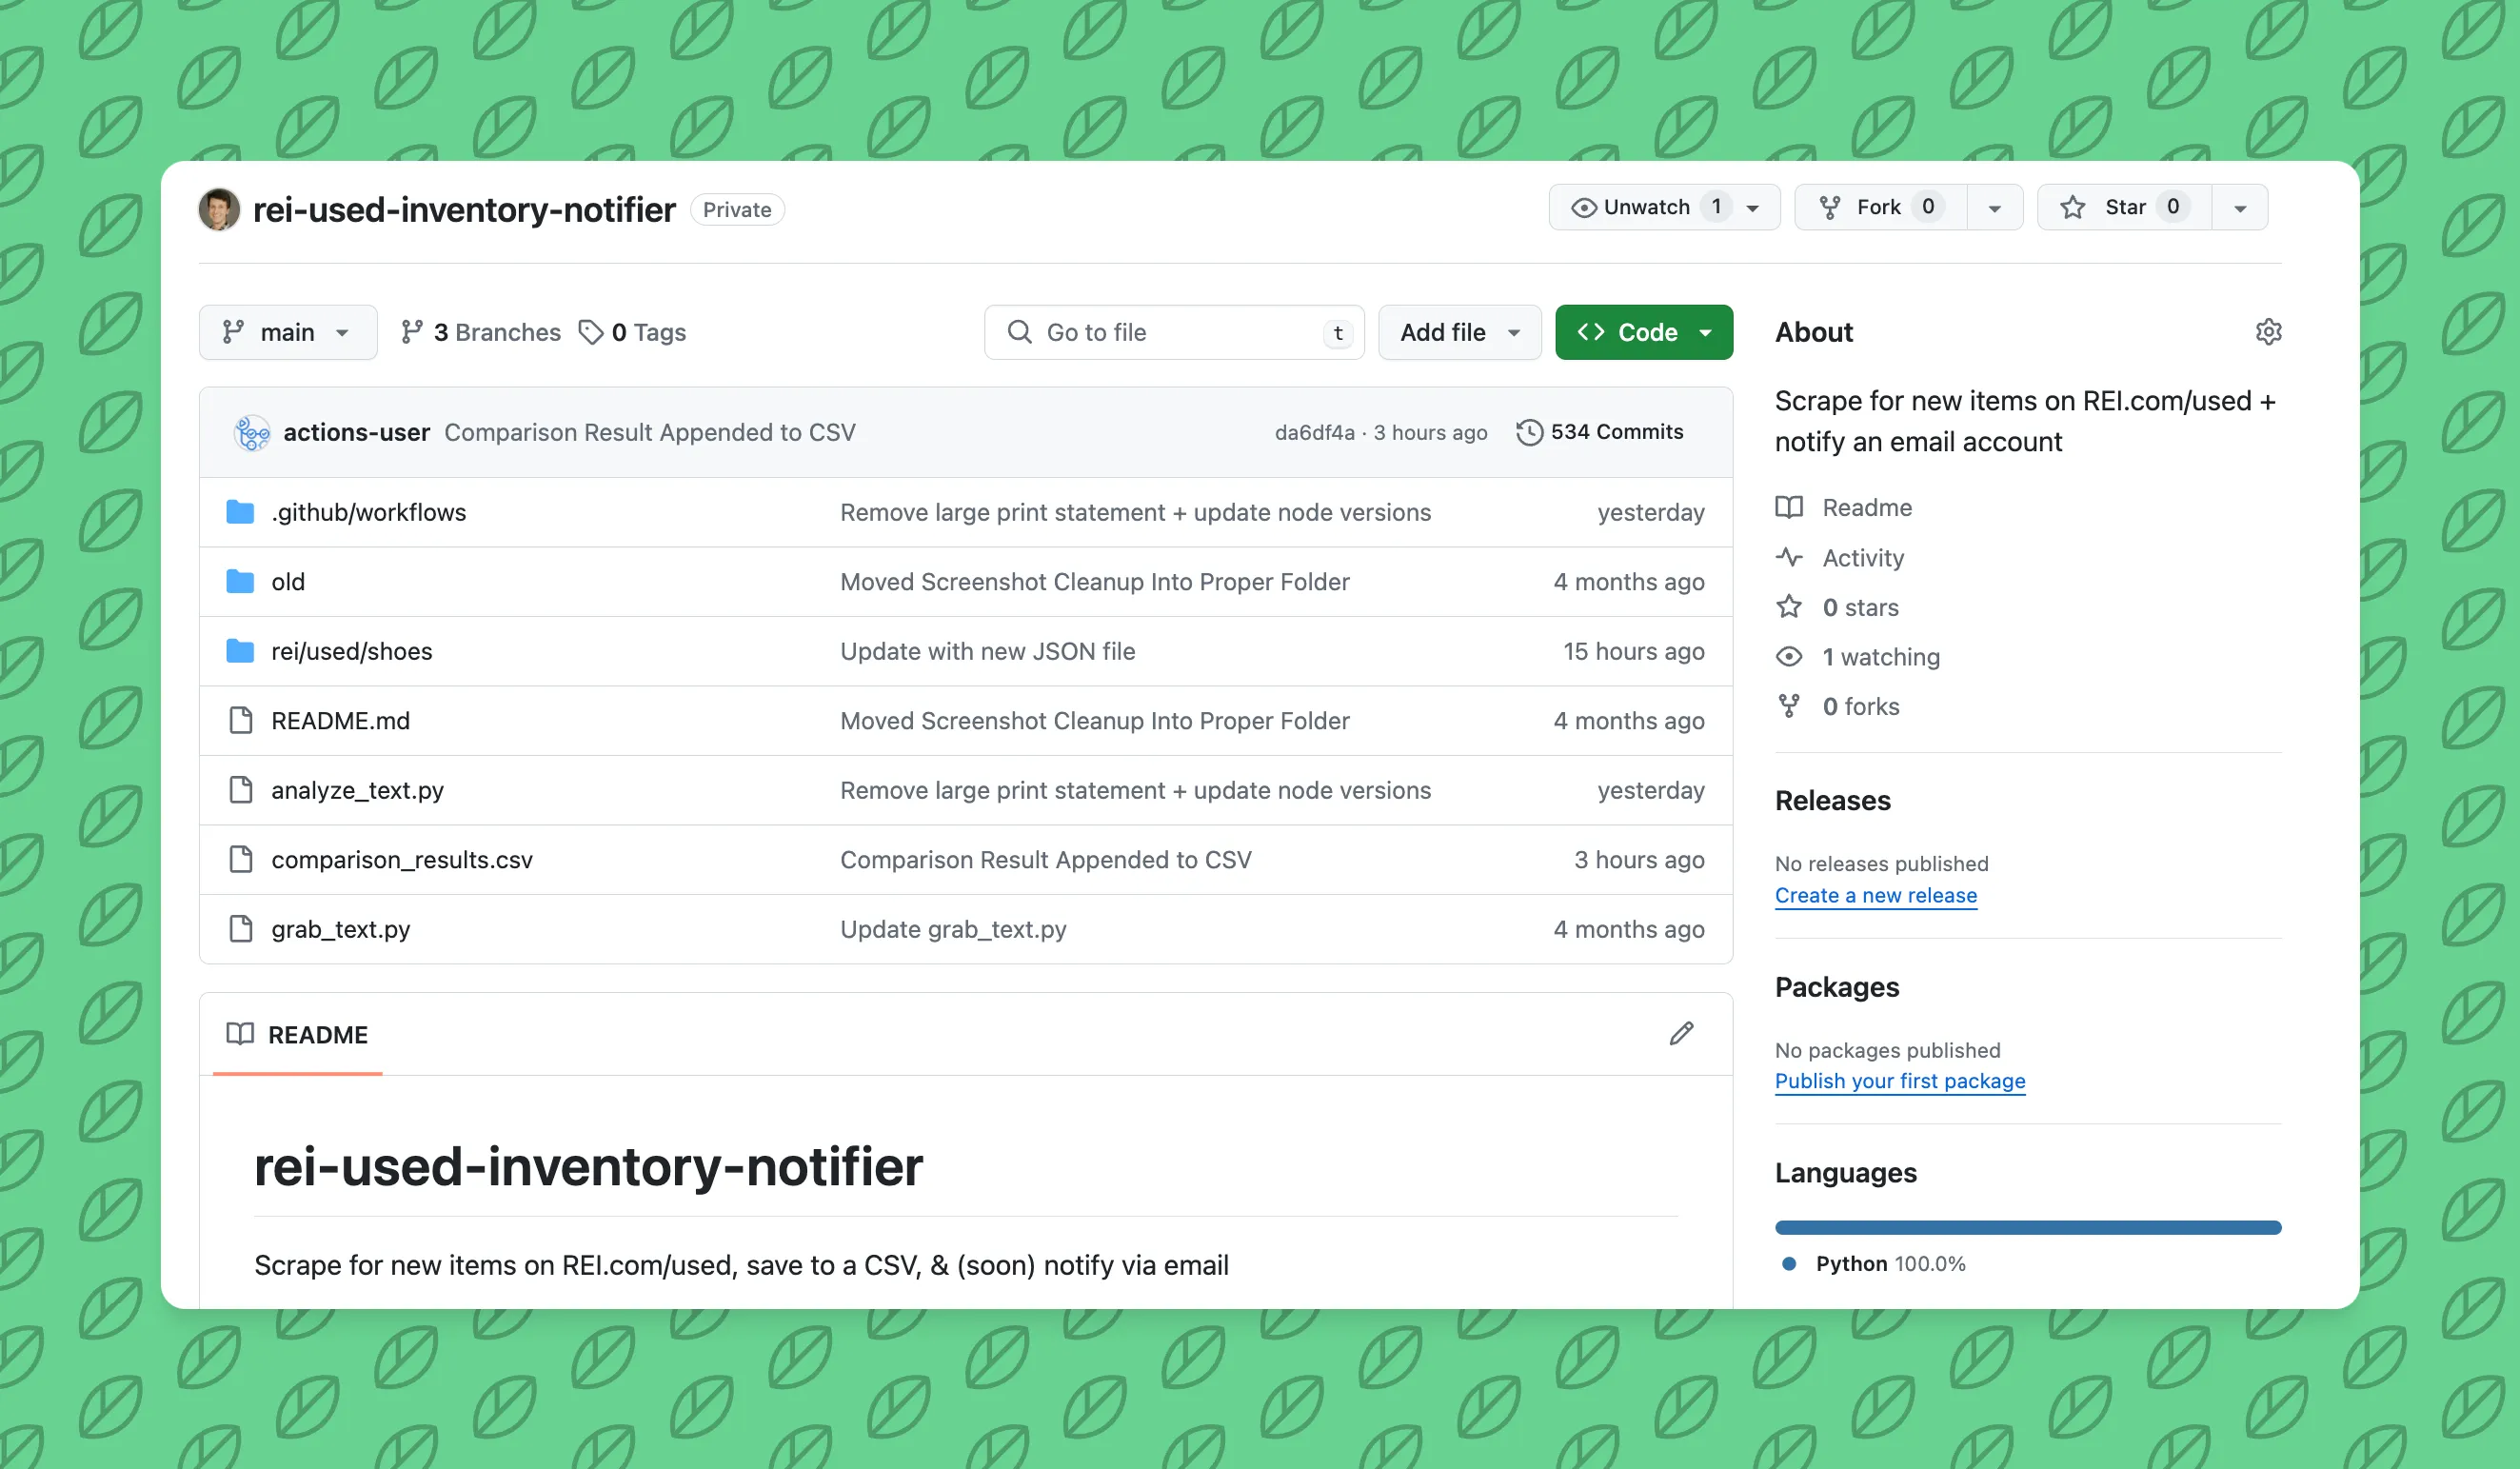Click 1 watching link
The height and width of the screenshot is (1469, 2520).
point(1880,657)
